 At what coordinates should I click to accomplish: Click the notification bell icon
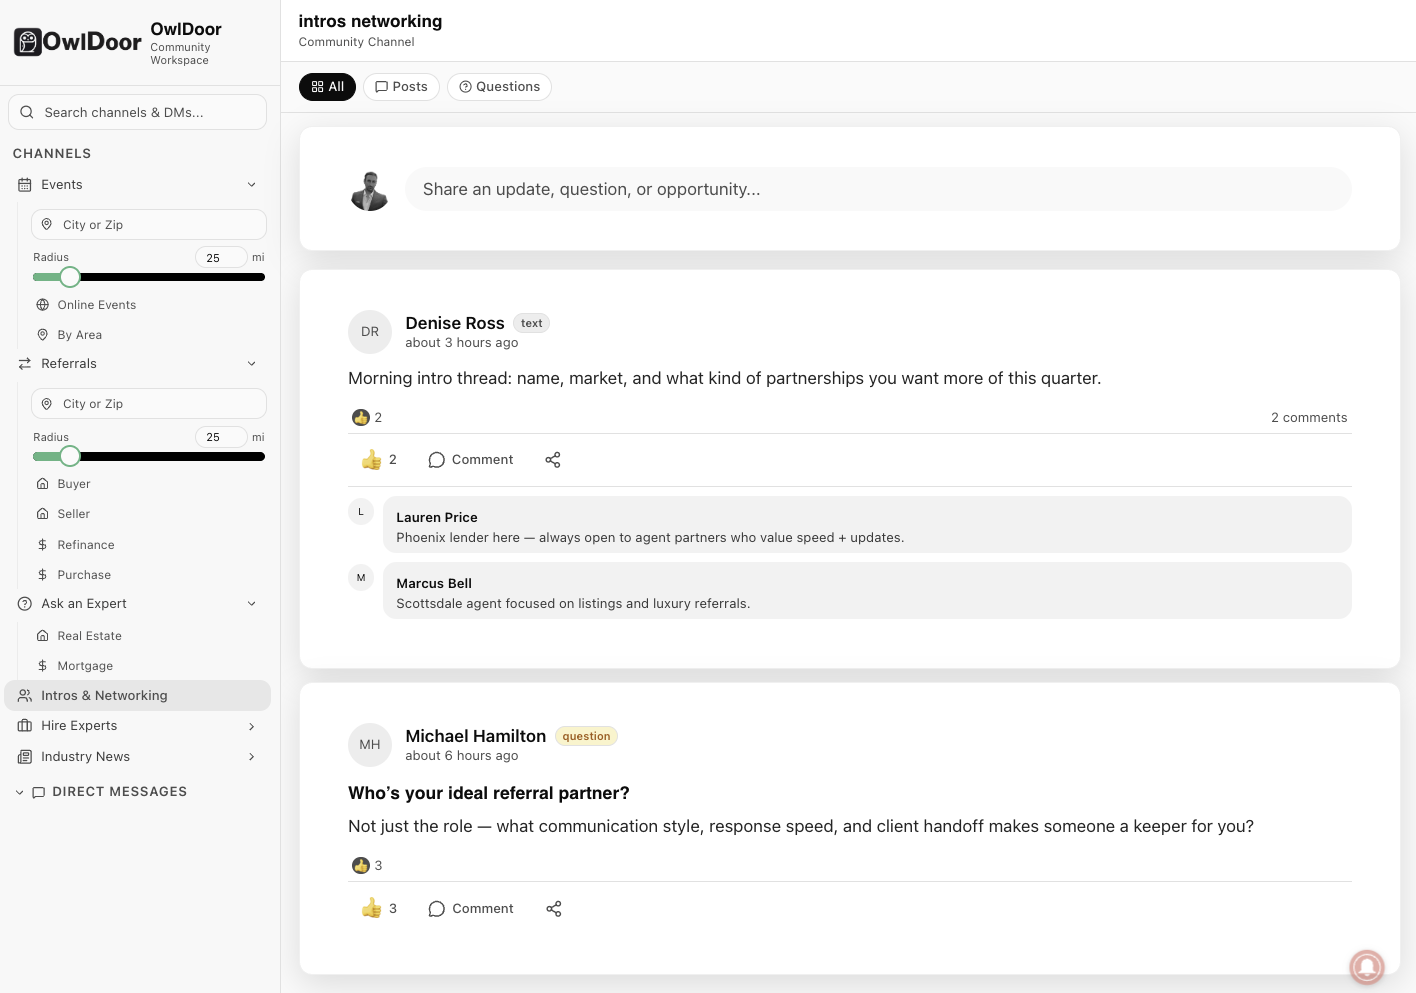[1366, 966]
